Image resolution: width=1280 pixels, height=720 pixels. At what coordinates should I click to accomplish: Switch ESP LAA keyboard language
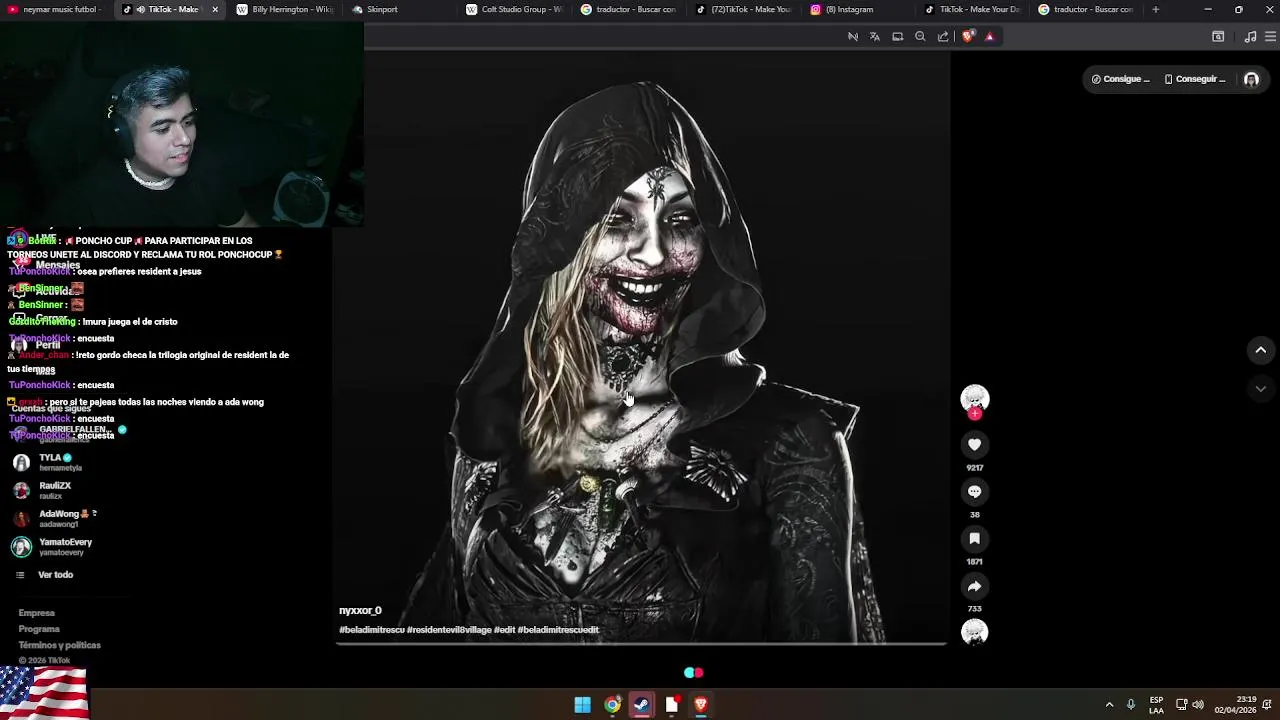coord(1156,705)
